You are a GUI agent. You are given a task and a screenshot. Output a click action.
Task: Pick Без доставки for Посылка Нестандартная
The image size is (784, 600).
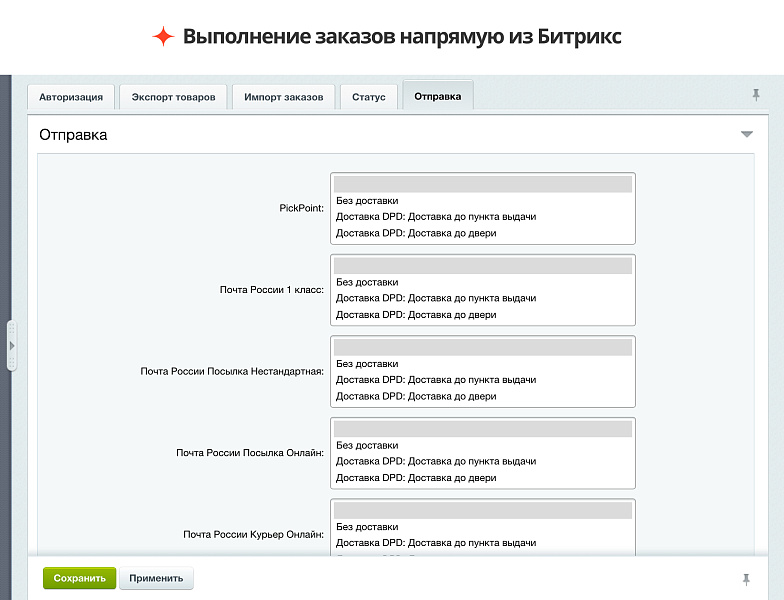pos(367,364)
